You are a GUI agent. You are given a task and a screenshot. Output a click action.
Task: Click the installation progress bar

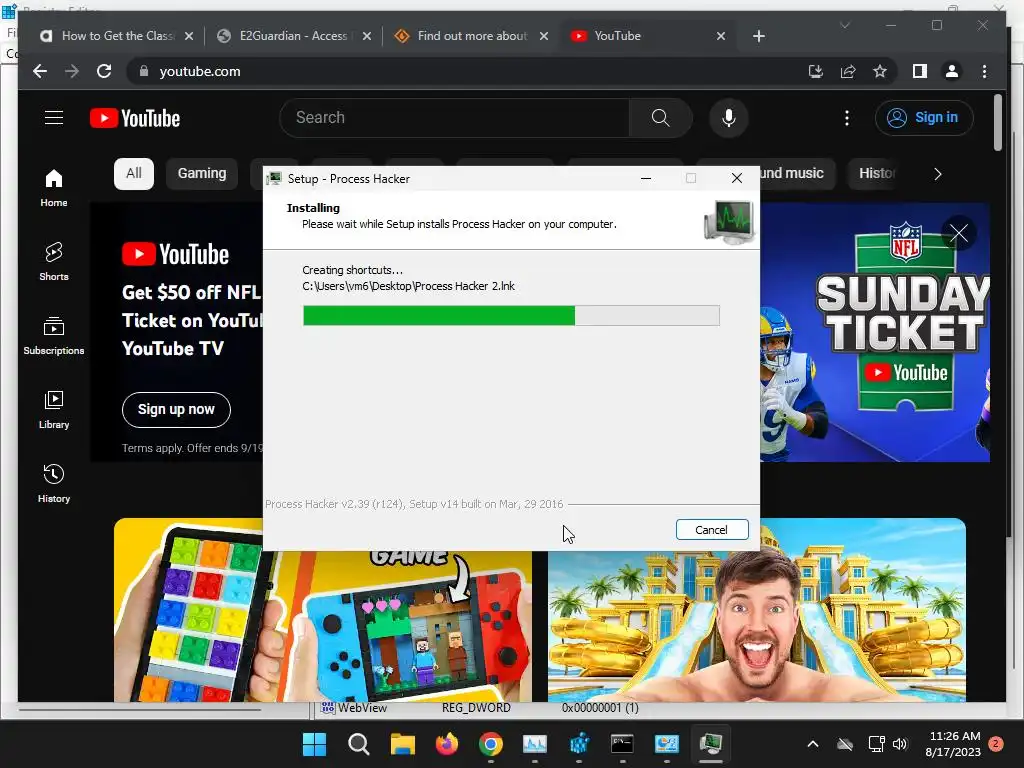tap(511, 315)
